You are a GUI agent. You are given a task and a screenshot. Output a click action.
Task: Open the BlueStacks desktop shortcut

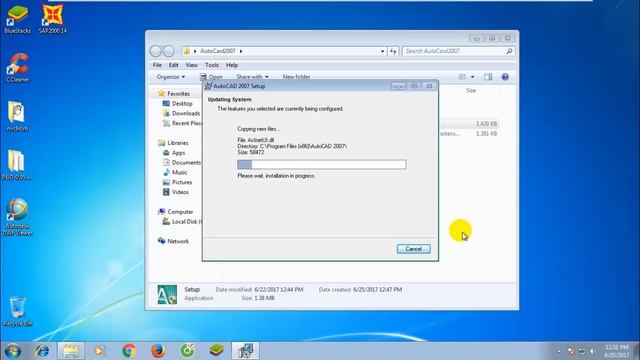[x=17, y=18]
